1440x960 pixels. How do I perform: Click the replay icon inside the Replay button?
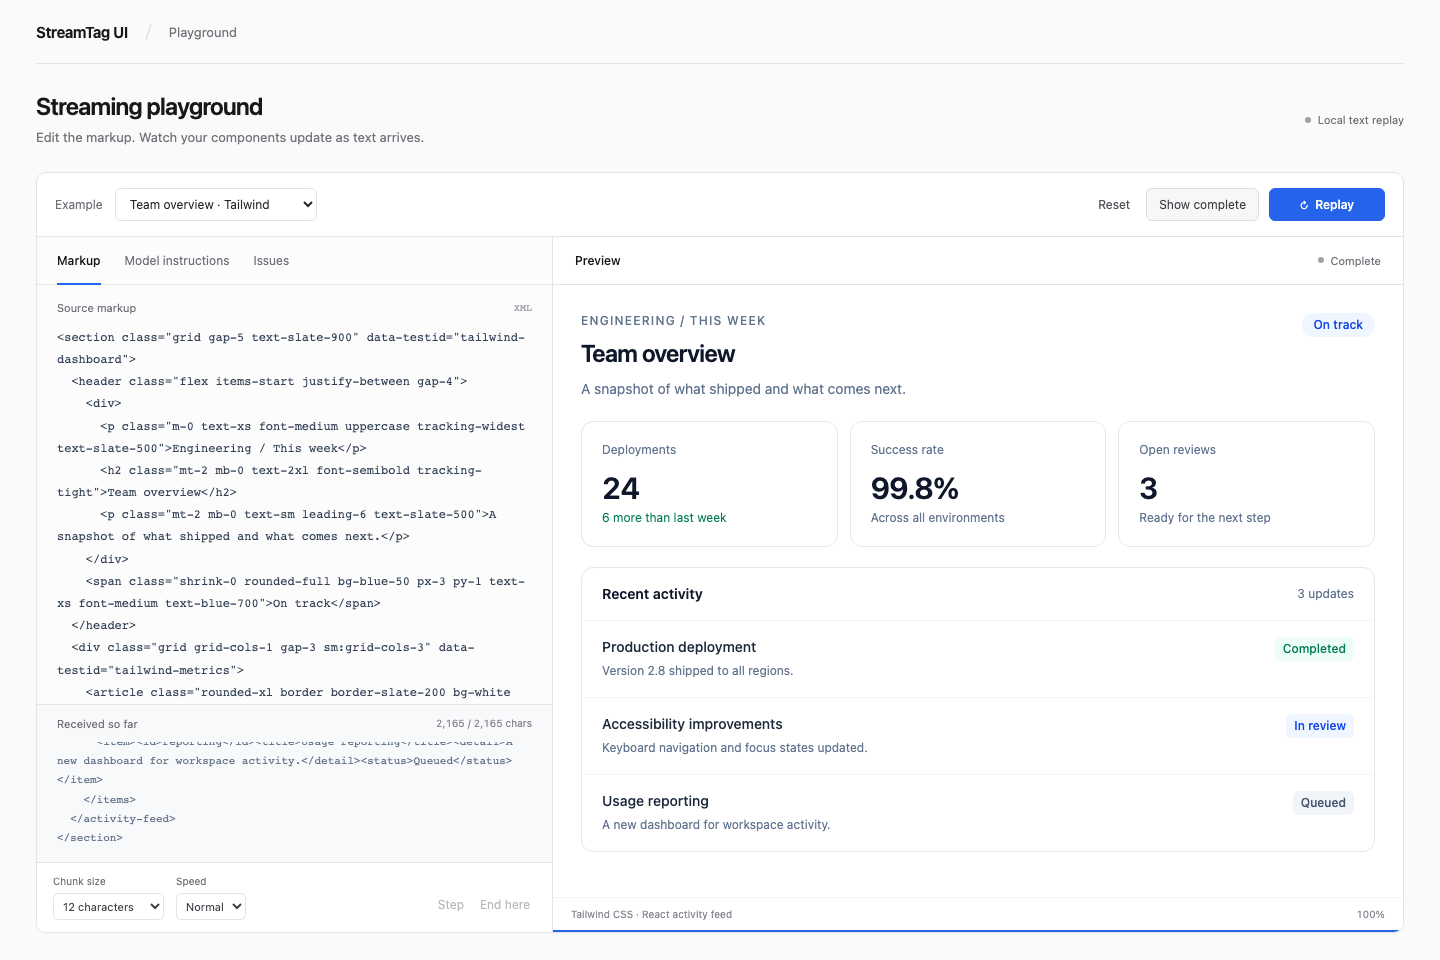point(1304,205)
